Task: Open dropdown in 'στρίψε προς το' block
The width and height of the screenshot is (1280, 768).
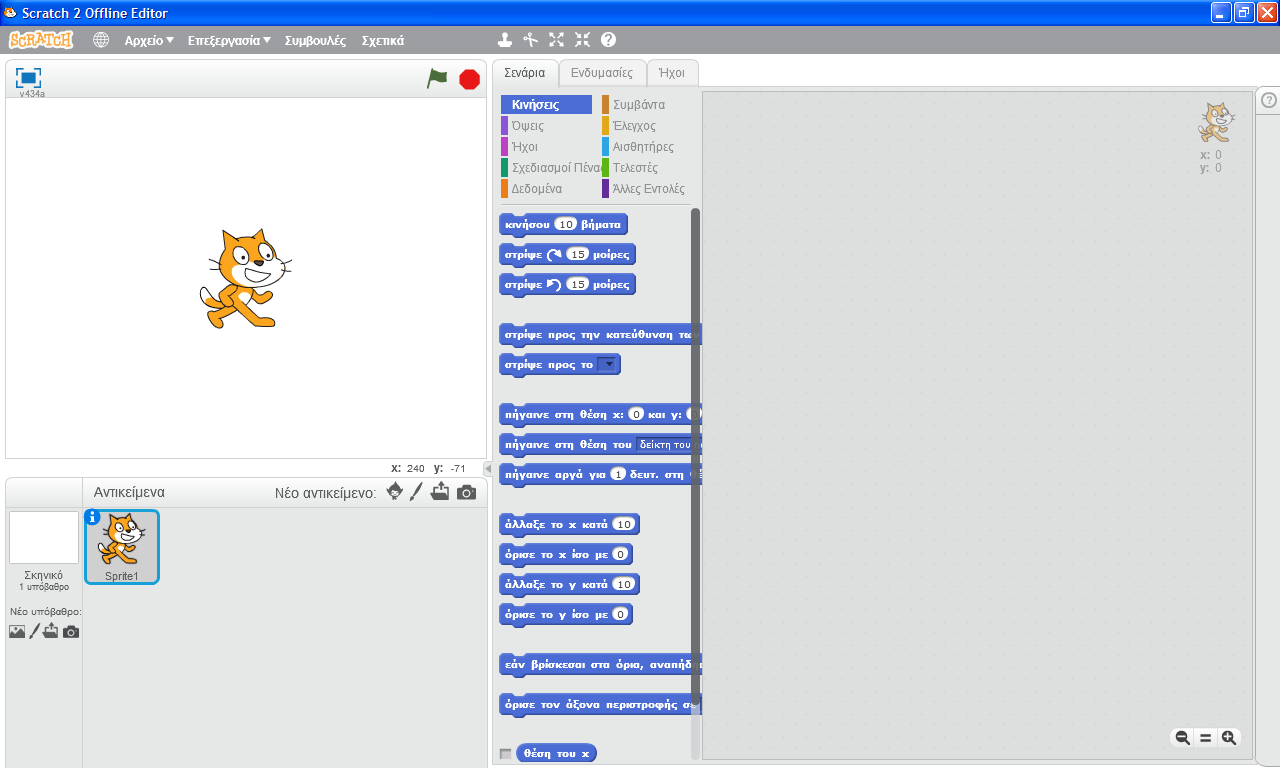Action: 607,364
